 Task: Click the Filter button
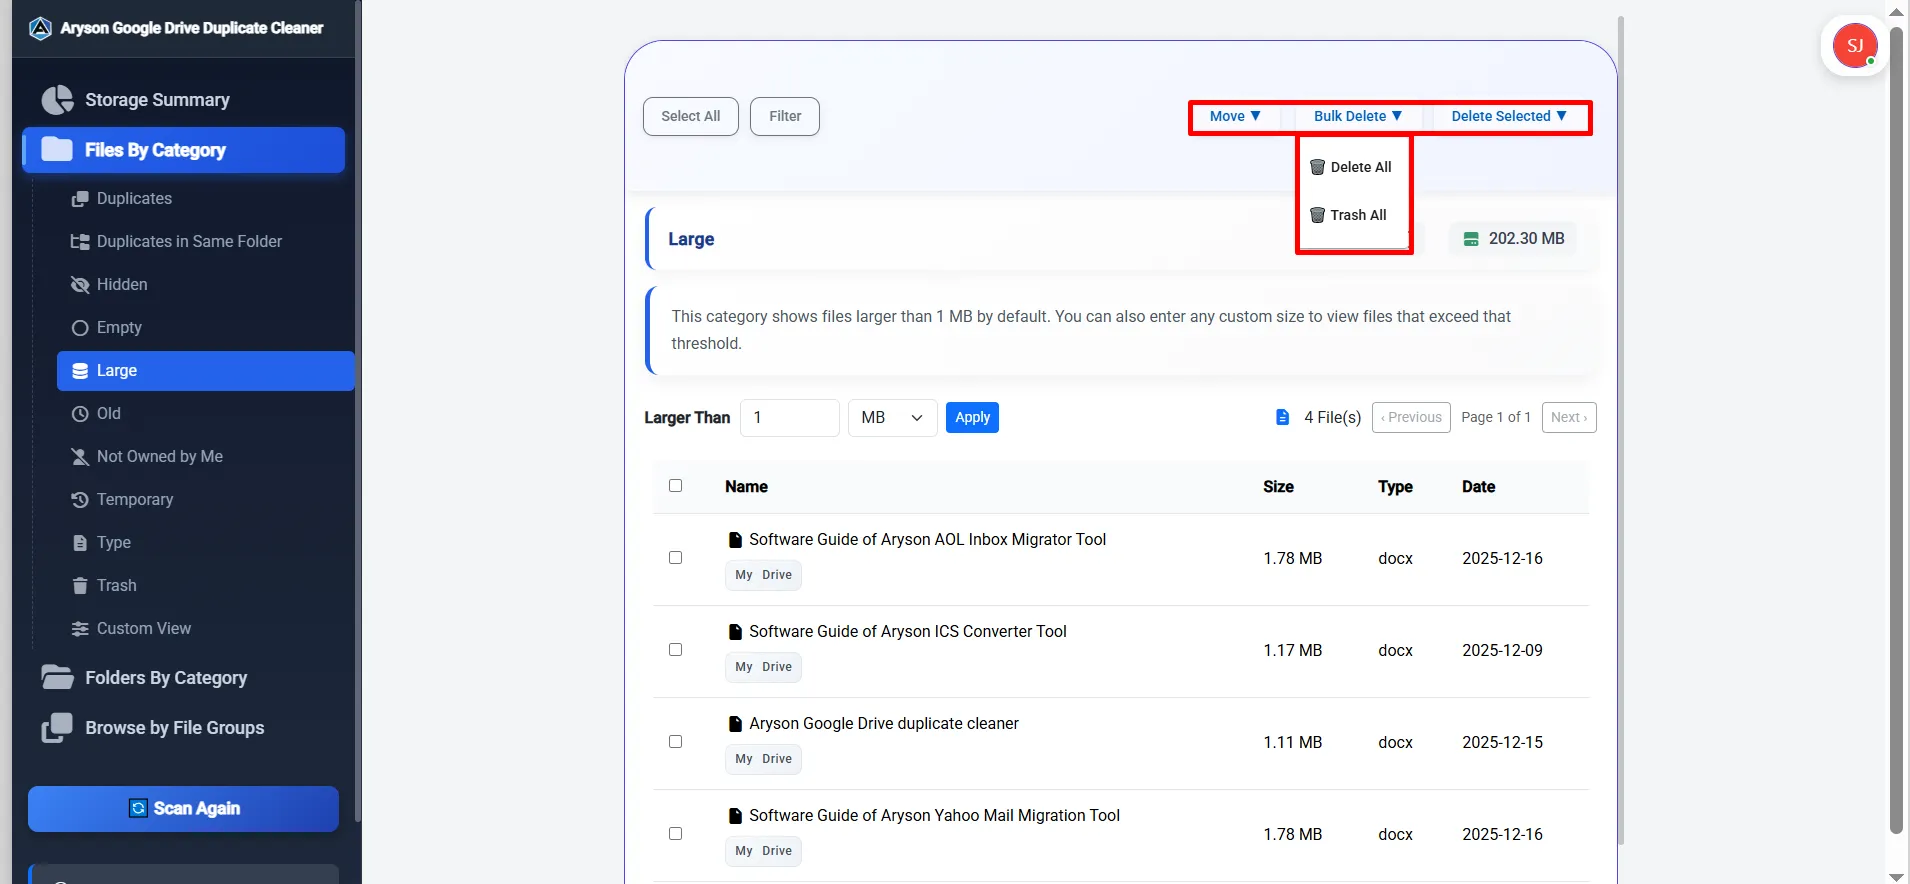click(785, 116)
